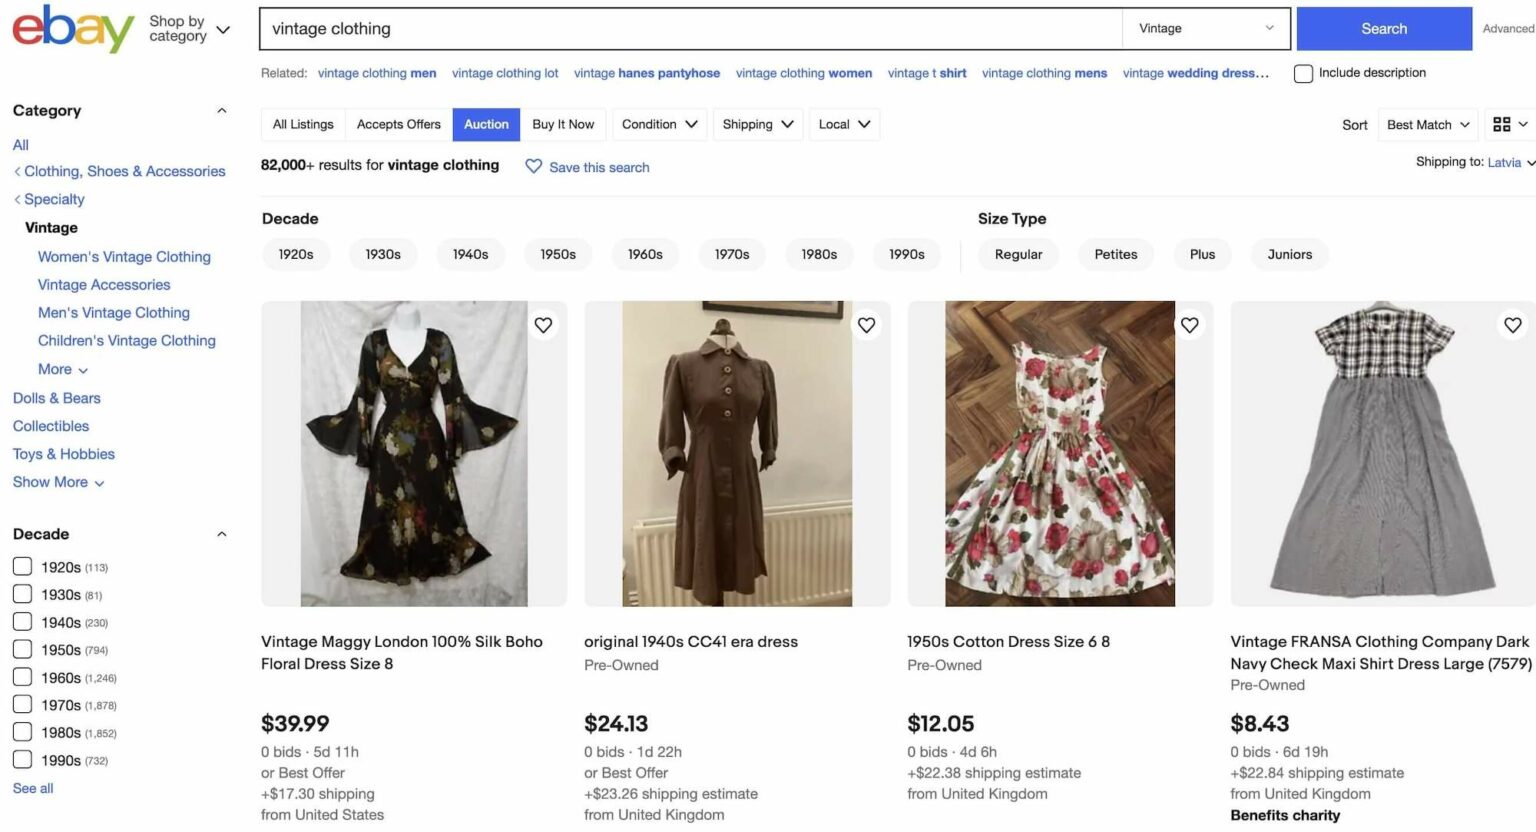Select the Auction tab
Viewport: 1536px width, 832px height.
coord(486,124)
